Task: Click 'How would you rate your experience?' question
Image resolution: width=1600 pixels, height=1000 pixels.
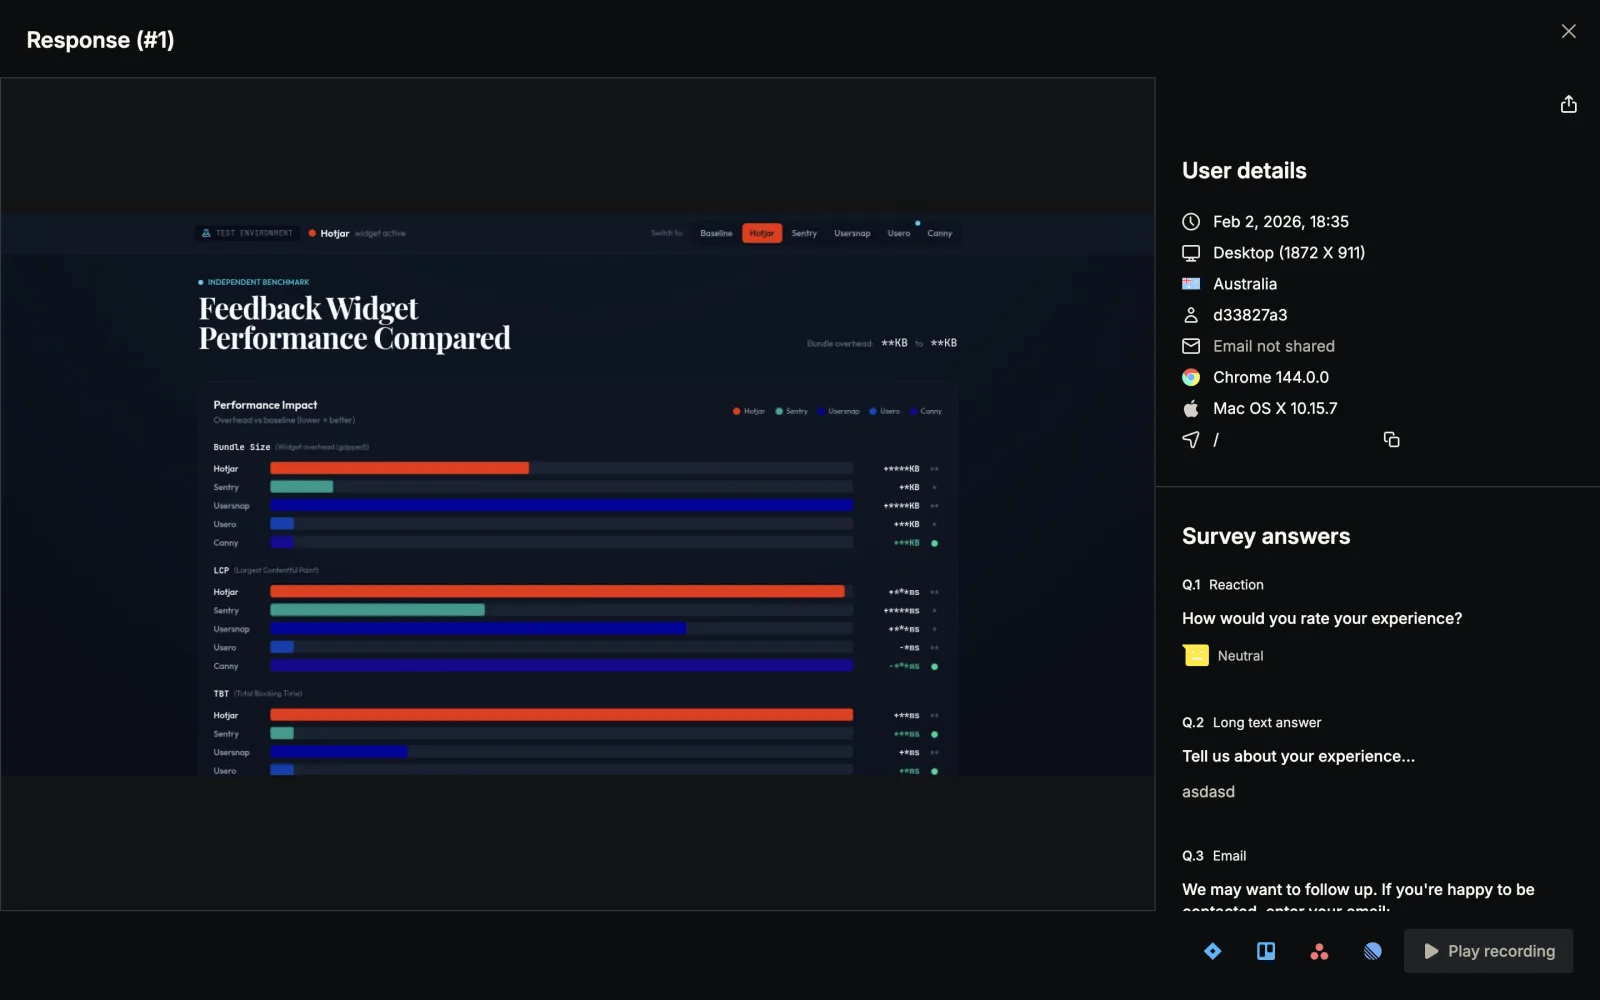Action: (x=1322, y=619)
